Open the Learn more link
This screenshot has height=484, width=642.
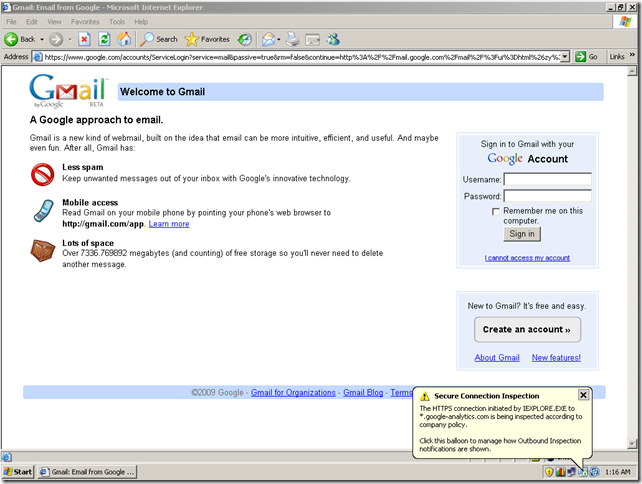click(169, 224)
